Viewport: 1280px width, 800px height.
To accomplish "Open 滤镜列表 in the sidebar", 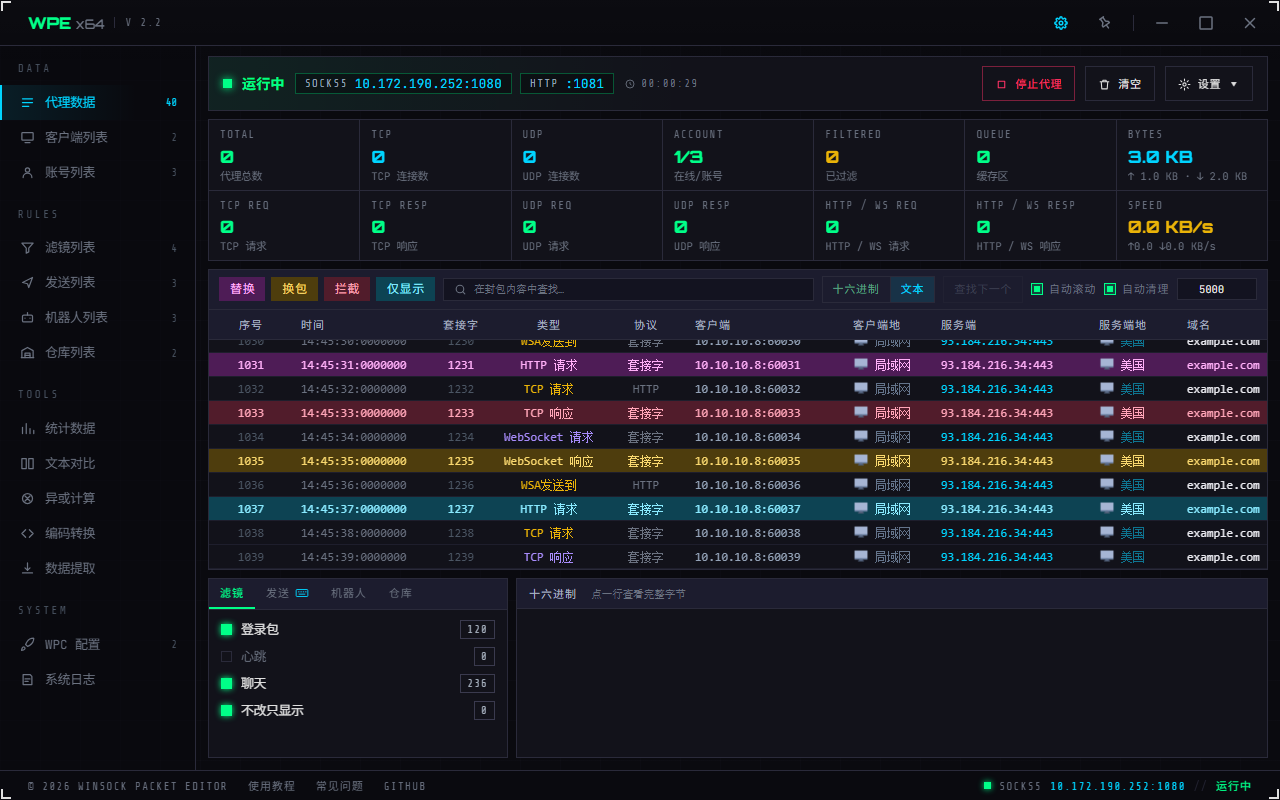I will click(97, 247).
